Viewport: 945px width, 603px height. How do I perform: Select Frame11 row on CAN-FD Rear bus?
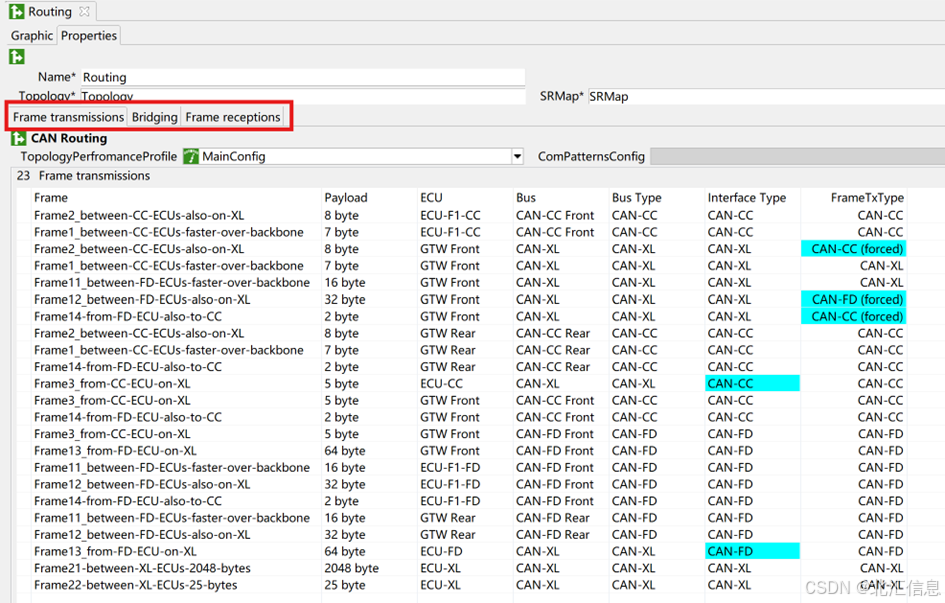[x=469, y=517]
